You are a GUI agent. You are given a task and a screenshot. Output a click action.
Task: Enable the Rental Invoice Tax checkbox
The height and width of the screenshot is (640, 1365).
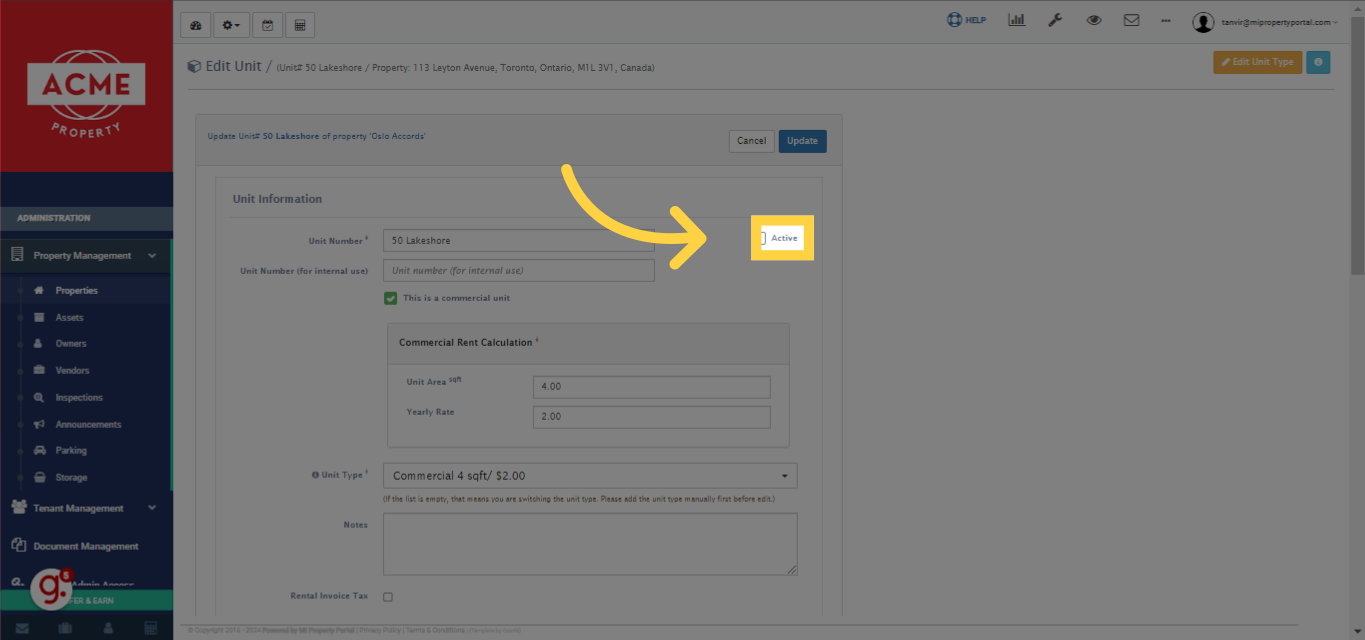point(388,597)
